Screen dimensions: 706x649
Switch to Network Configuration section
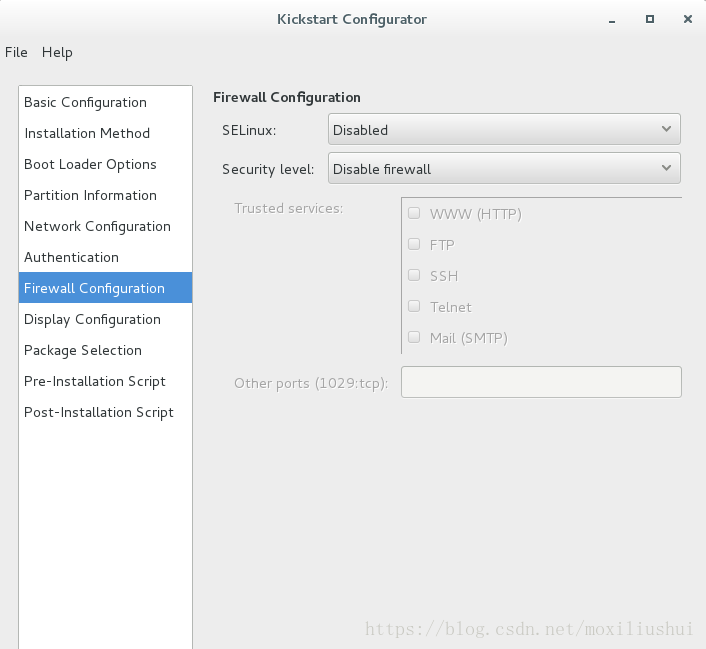pyautogui.click(x=105, y=226)
